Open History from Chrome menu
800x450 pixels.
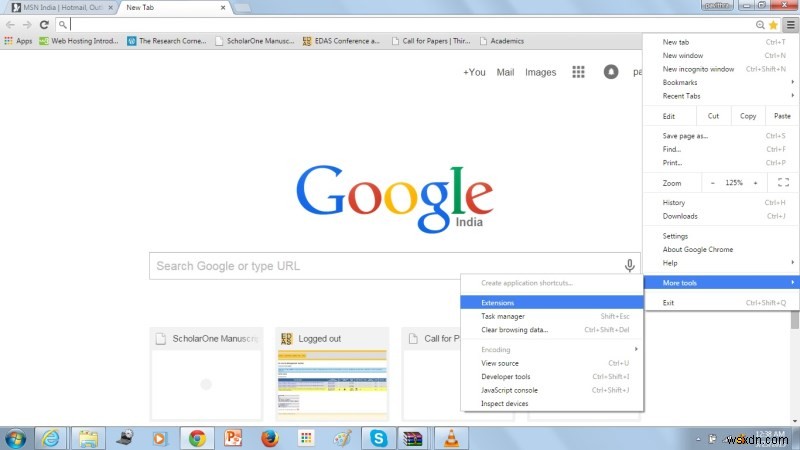pyautogui.click(x=721, y=203)
